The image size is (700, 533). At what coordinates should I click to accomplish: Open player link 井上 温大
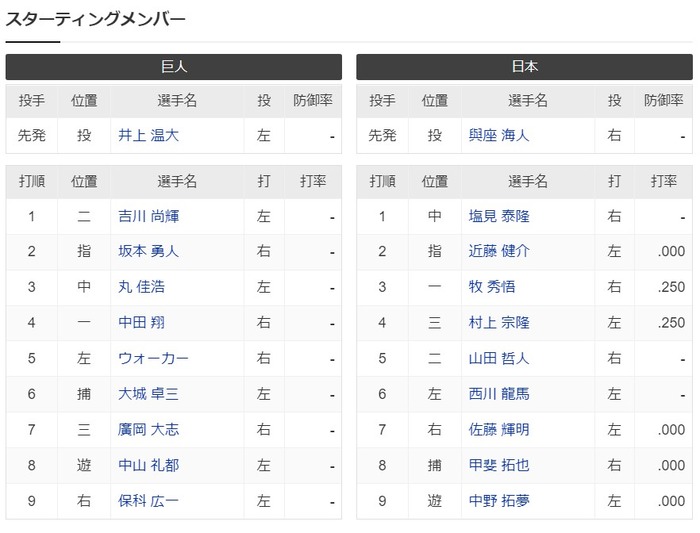[148, 135]
